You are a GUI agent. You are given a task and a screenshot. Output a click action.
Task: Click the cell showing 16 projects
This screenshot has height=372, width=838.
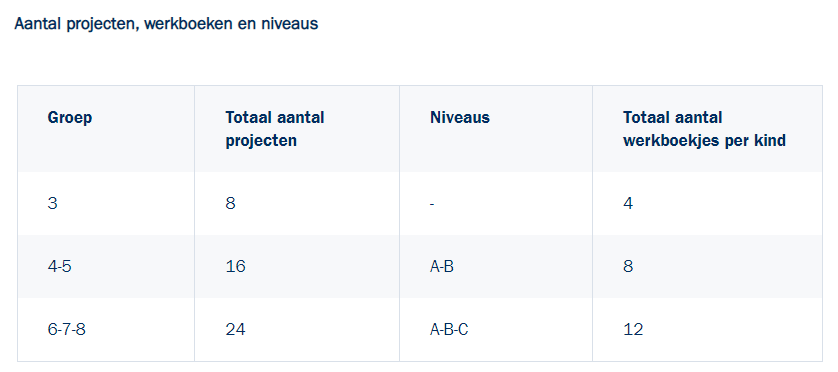[297, 266]
